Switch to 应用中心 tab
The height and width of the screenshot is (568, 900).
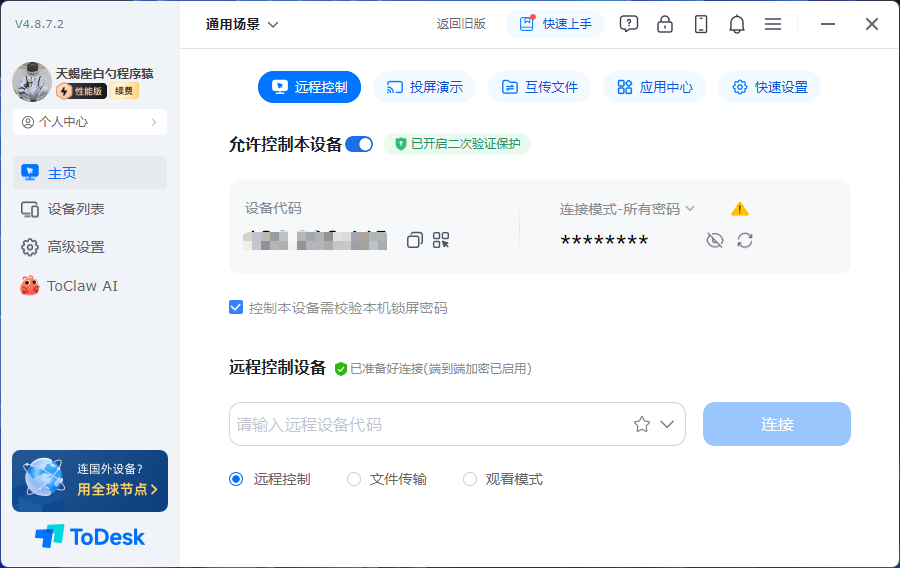pyautogui.click(x=654, y=87)
